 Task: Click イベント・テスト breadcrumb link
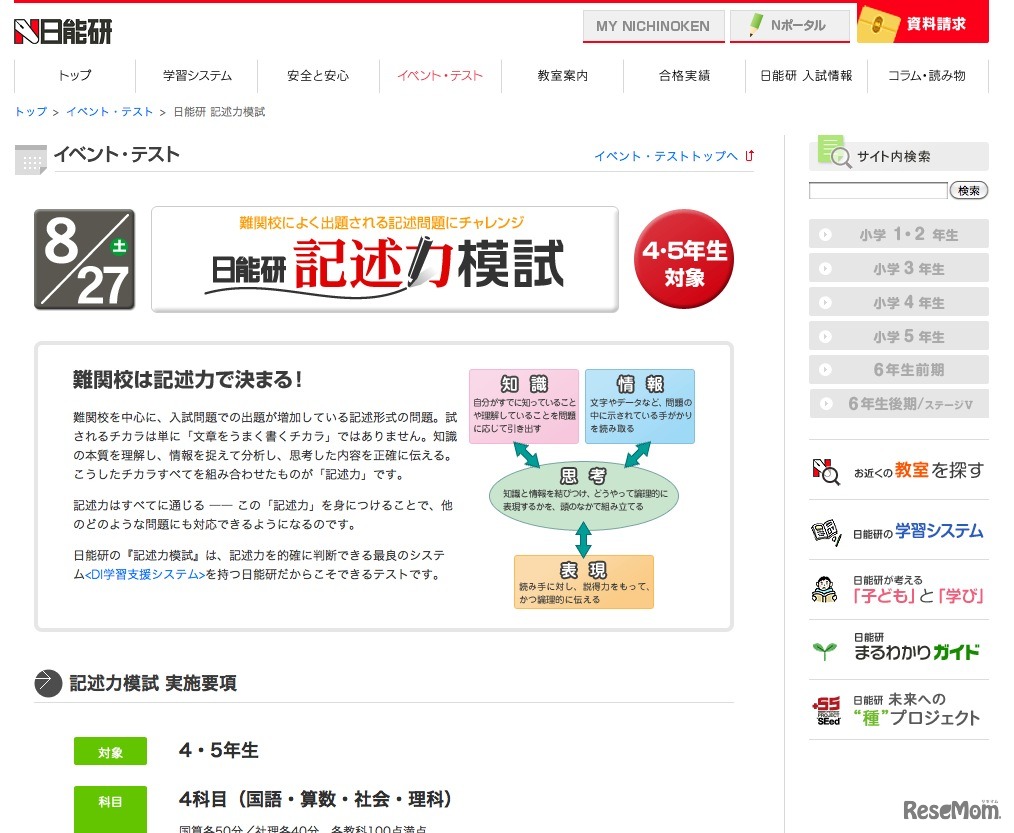(109, 112)
